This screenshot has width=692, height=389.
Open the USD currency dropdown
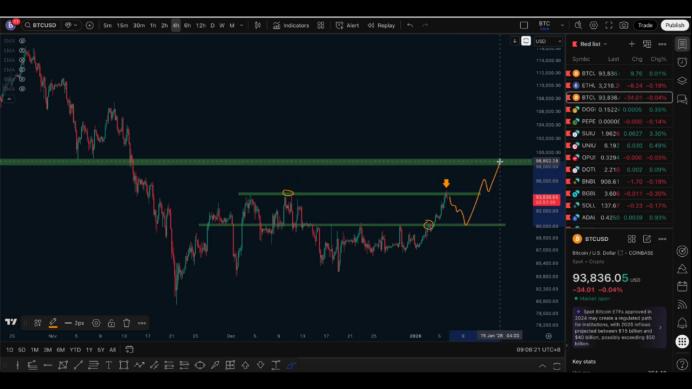click(548, 42)
